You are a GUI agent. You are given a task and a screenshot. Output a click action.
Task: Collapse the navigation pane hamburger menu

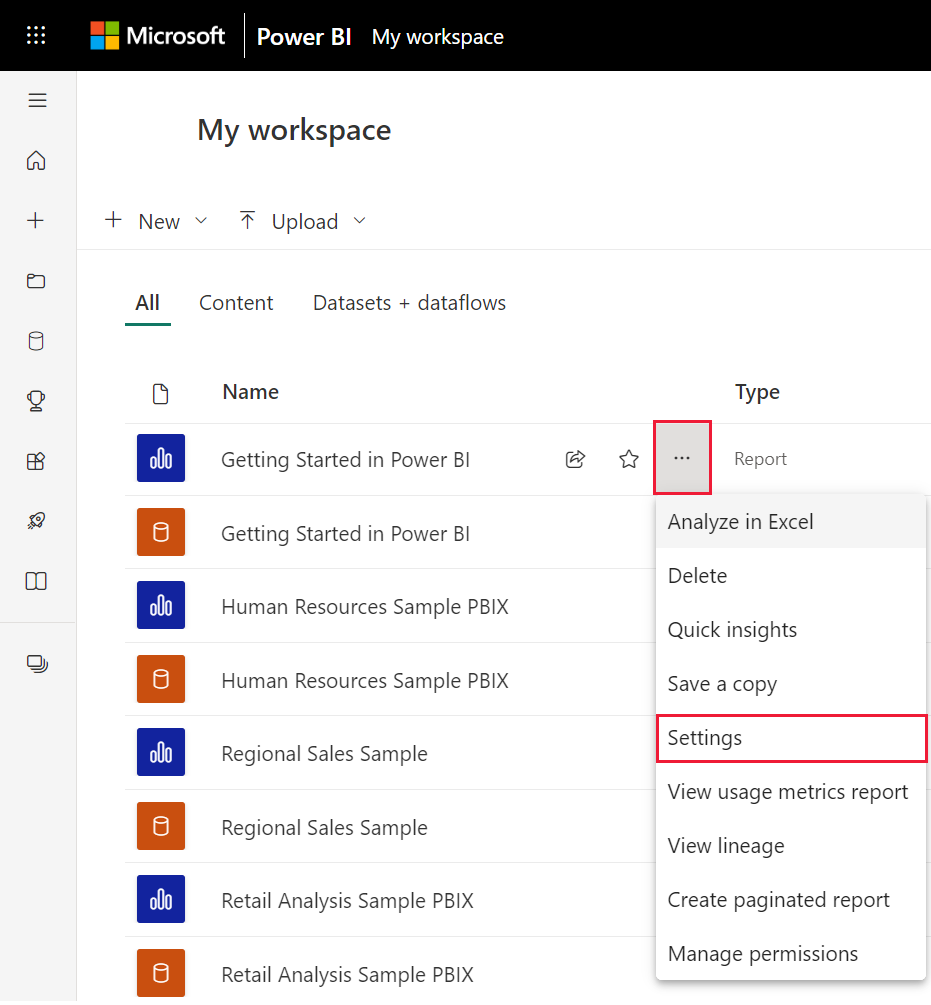click(x=37, y=100)
